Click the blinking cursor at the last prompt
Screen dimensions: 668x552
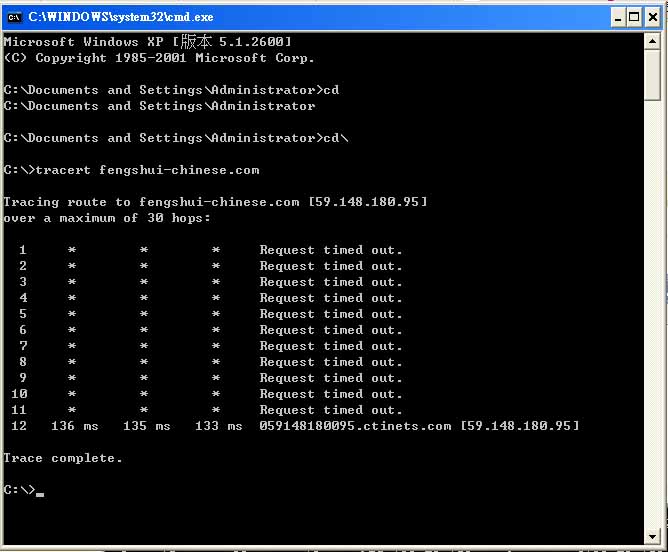coord(40,493)
